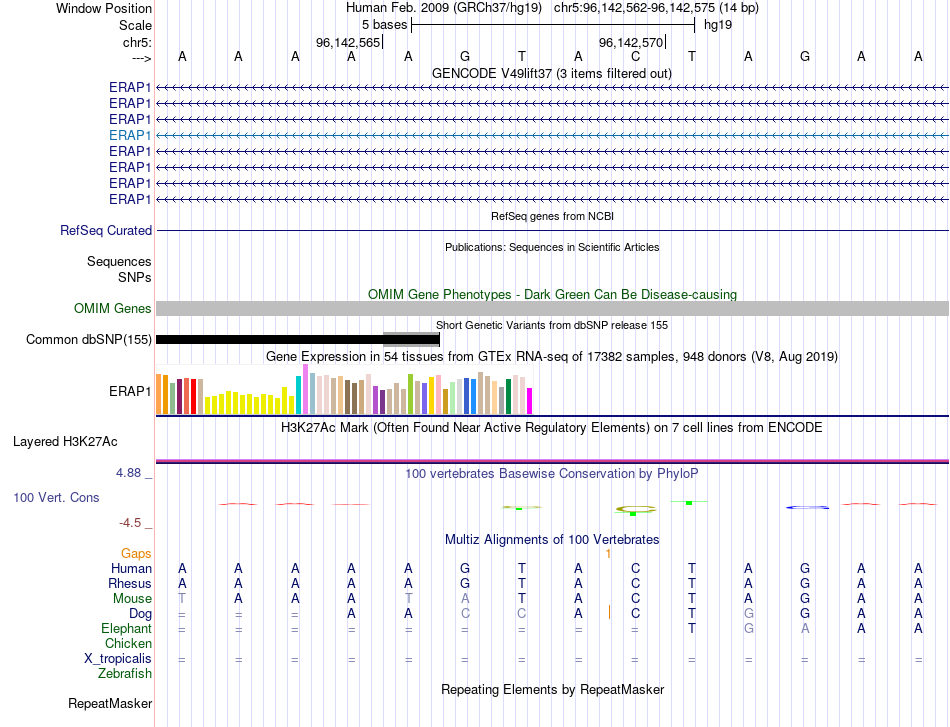Click the GENCODE V49lift37 track title
Viewport: 950px width, 727px height.
tap(551, 73)
